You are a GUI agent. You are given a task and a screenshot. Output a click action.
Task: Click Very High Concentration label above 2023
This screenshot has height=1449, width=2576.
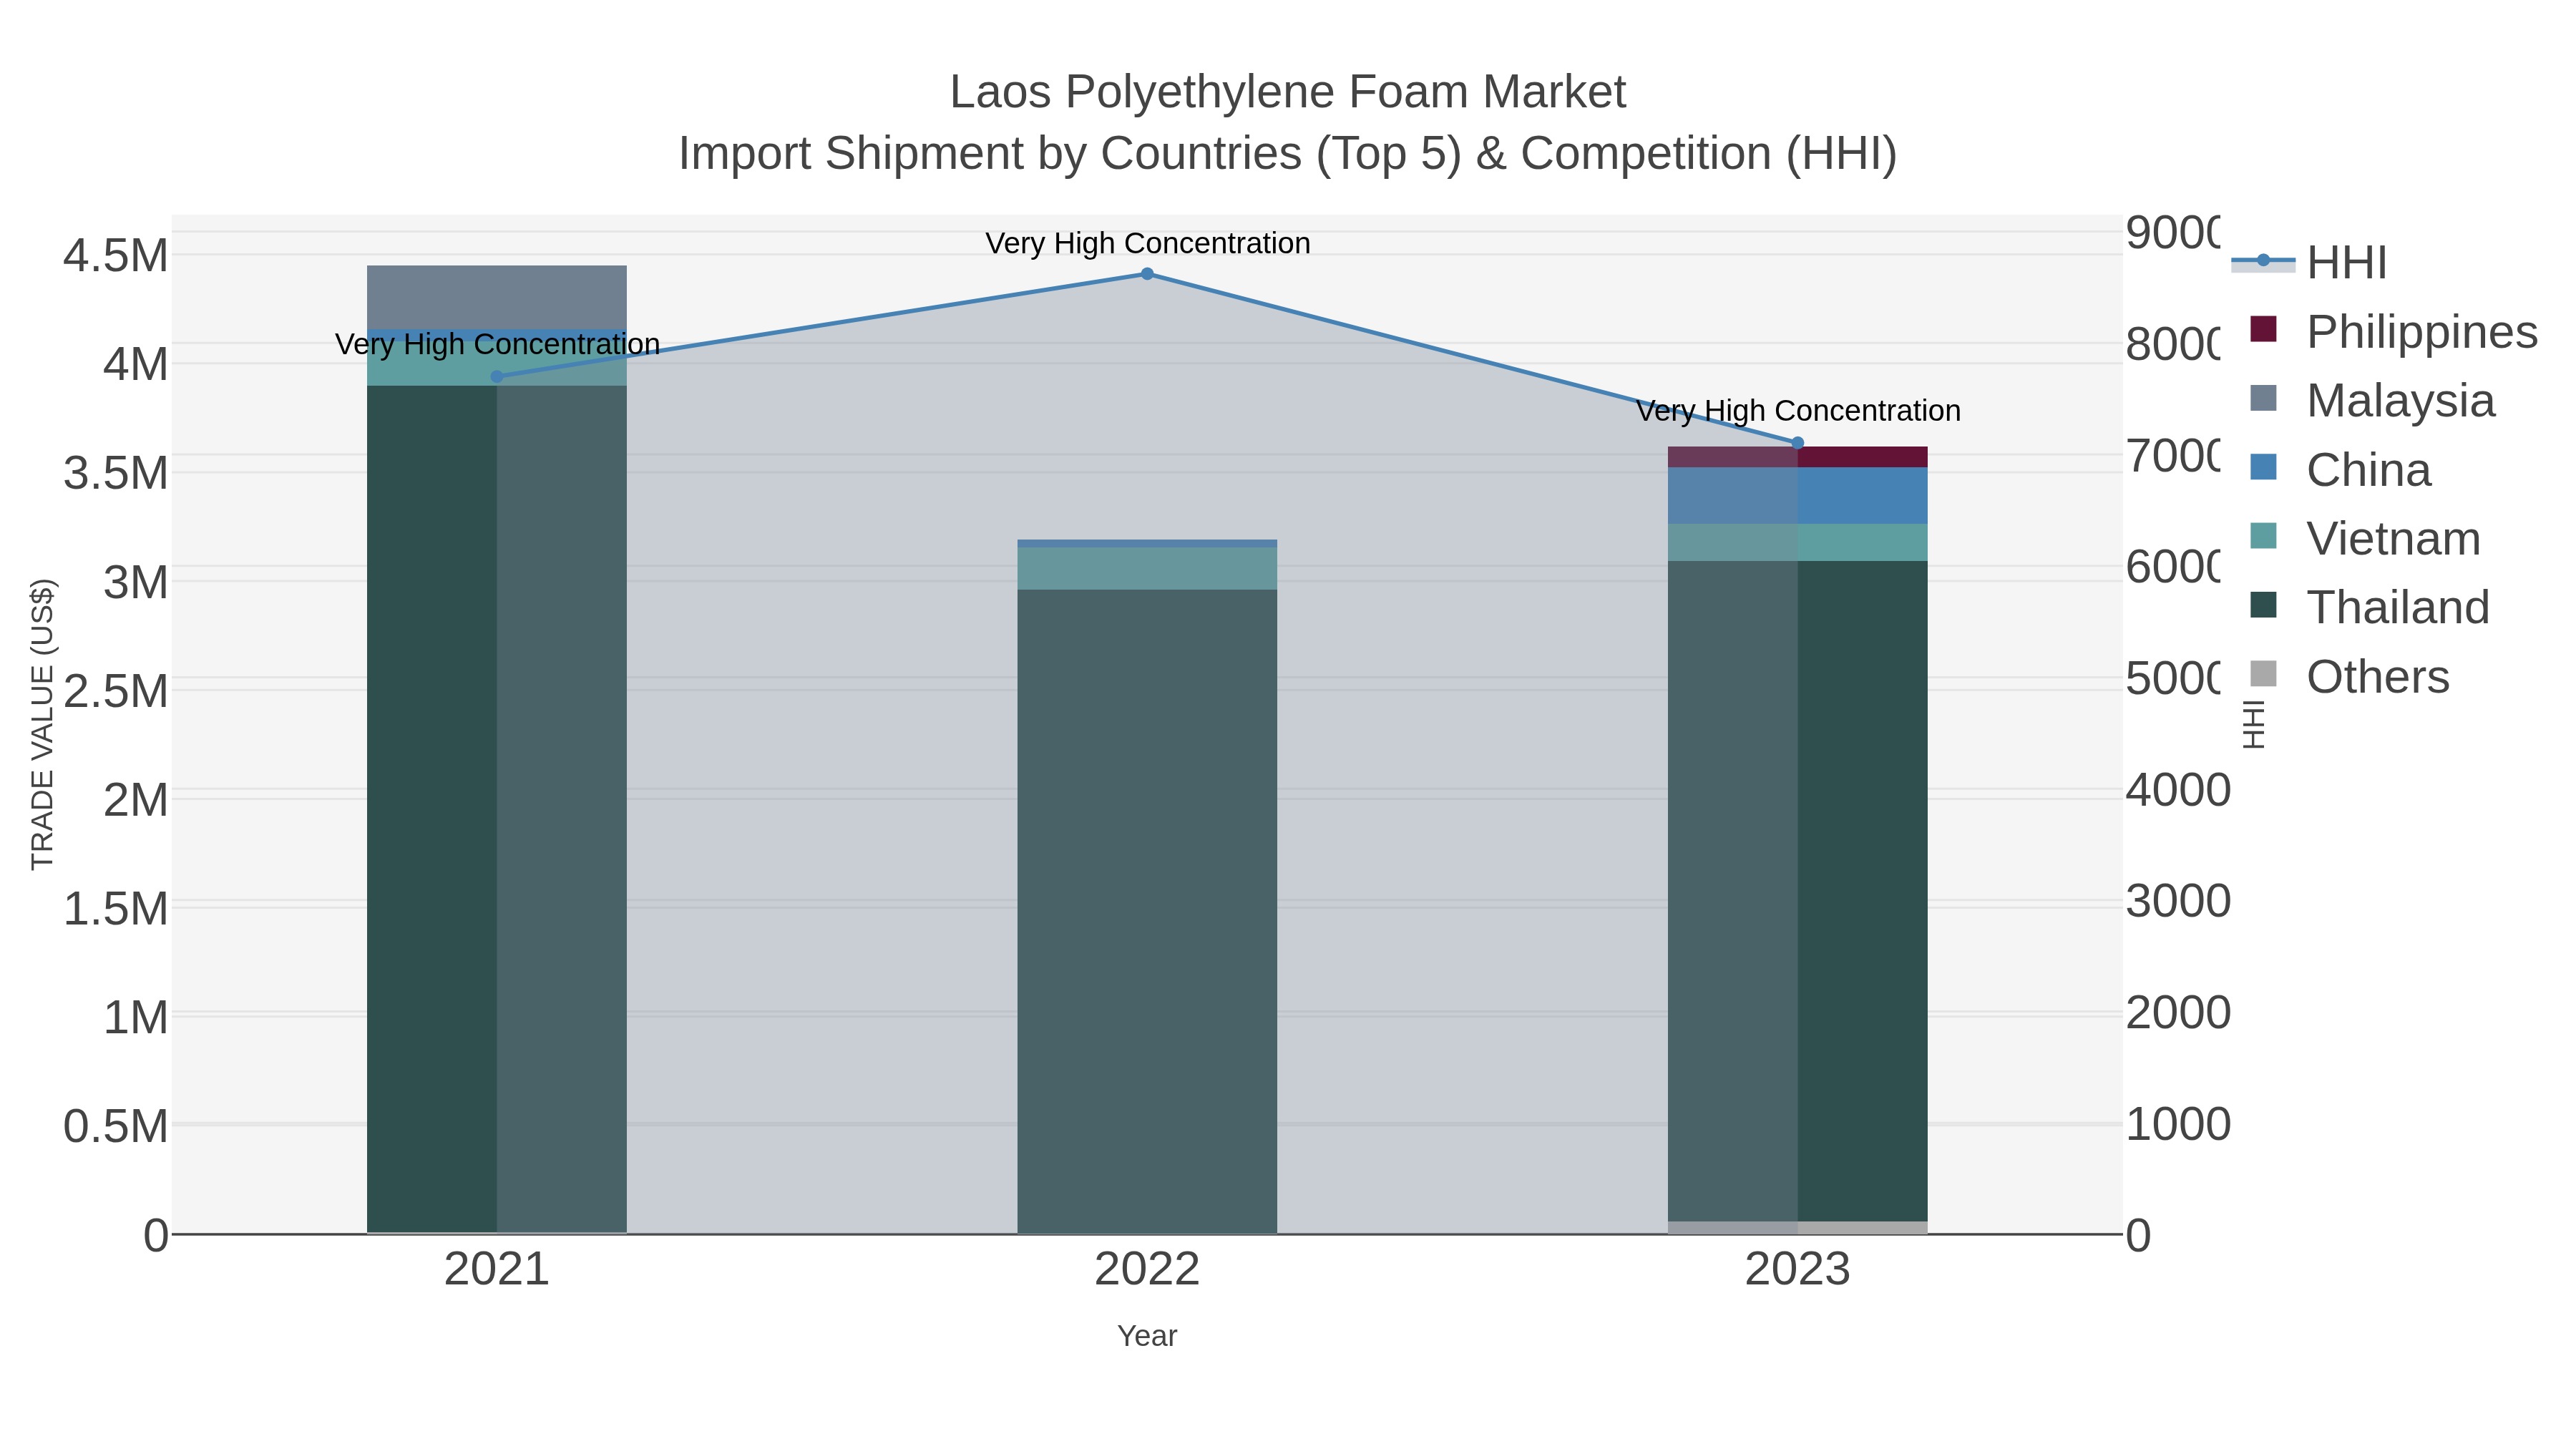pyautogui.click(x=1797, y=411)
